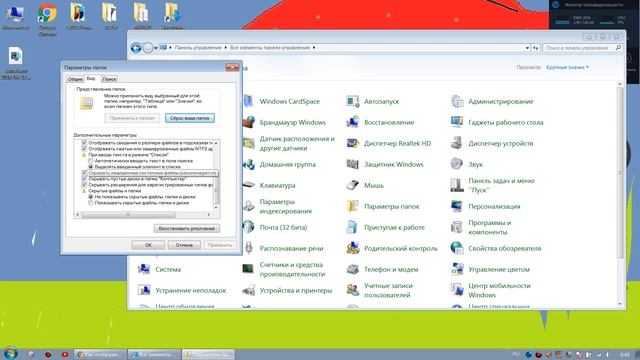Toggle Скрывать пустые диски checkbox

pos(84,179)
